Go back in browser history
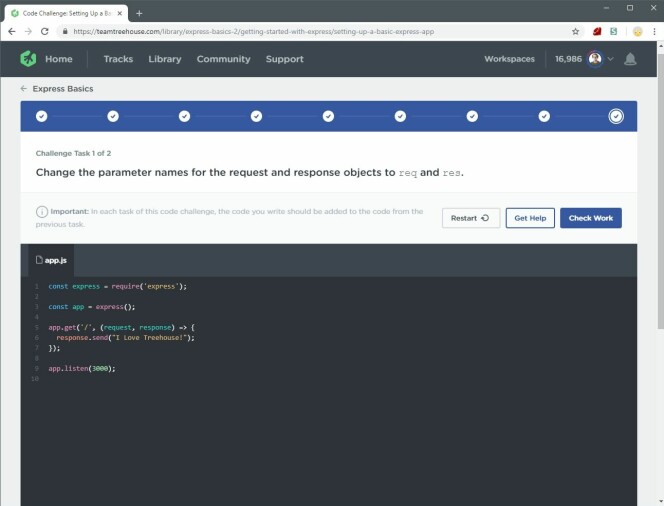This screenshot has width=664, height=506. [12, 31]
